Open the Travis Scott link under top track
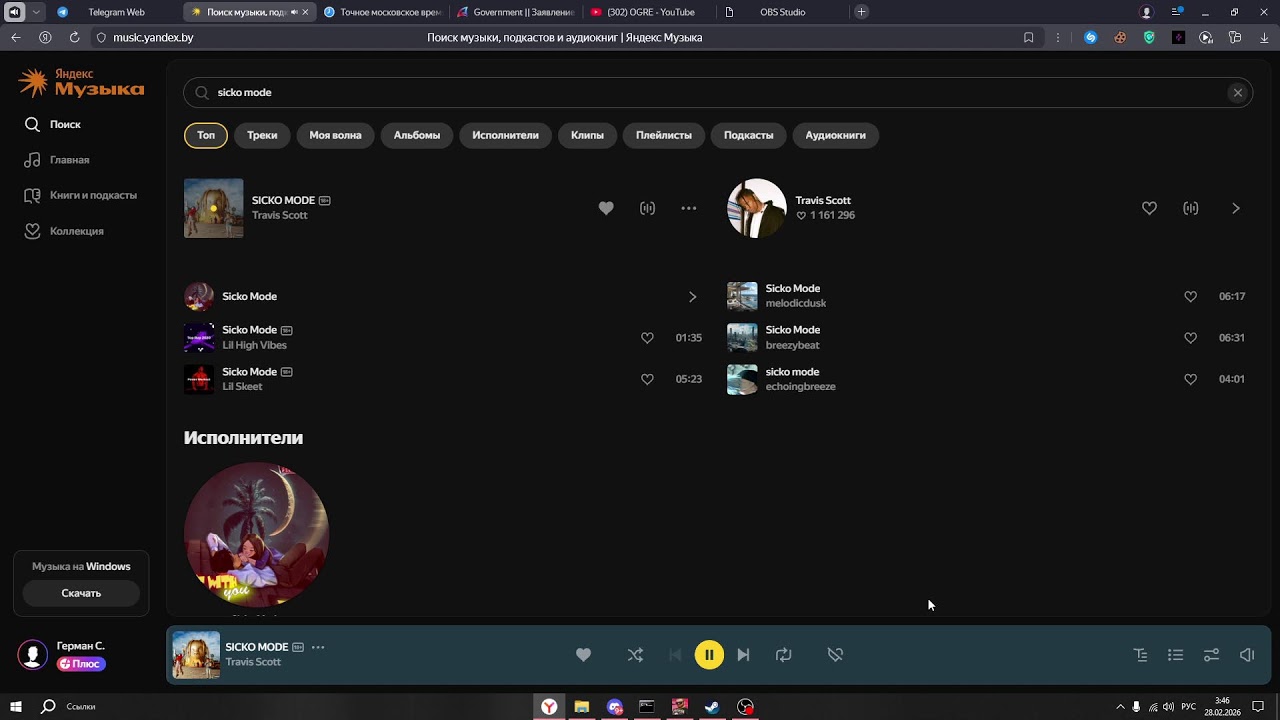 (x=280, y=216)
